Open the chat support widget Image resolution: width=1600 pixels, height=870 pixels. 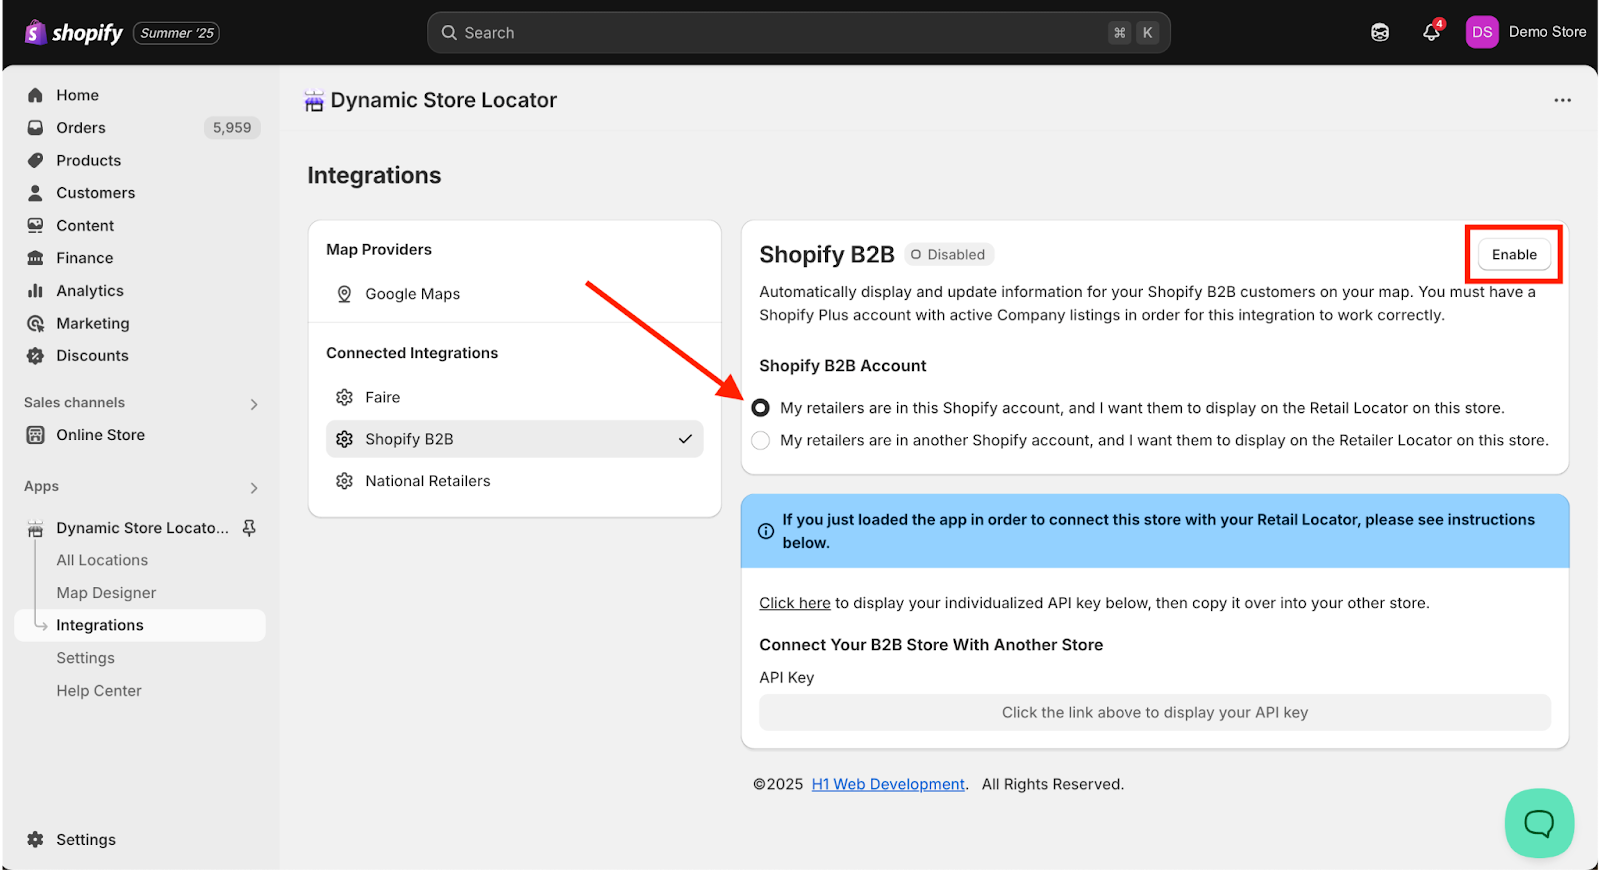1539,823
